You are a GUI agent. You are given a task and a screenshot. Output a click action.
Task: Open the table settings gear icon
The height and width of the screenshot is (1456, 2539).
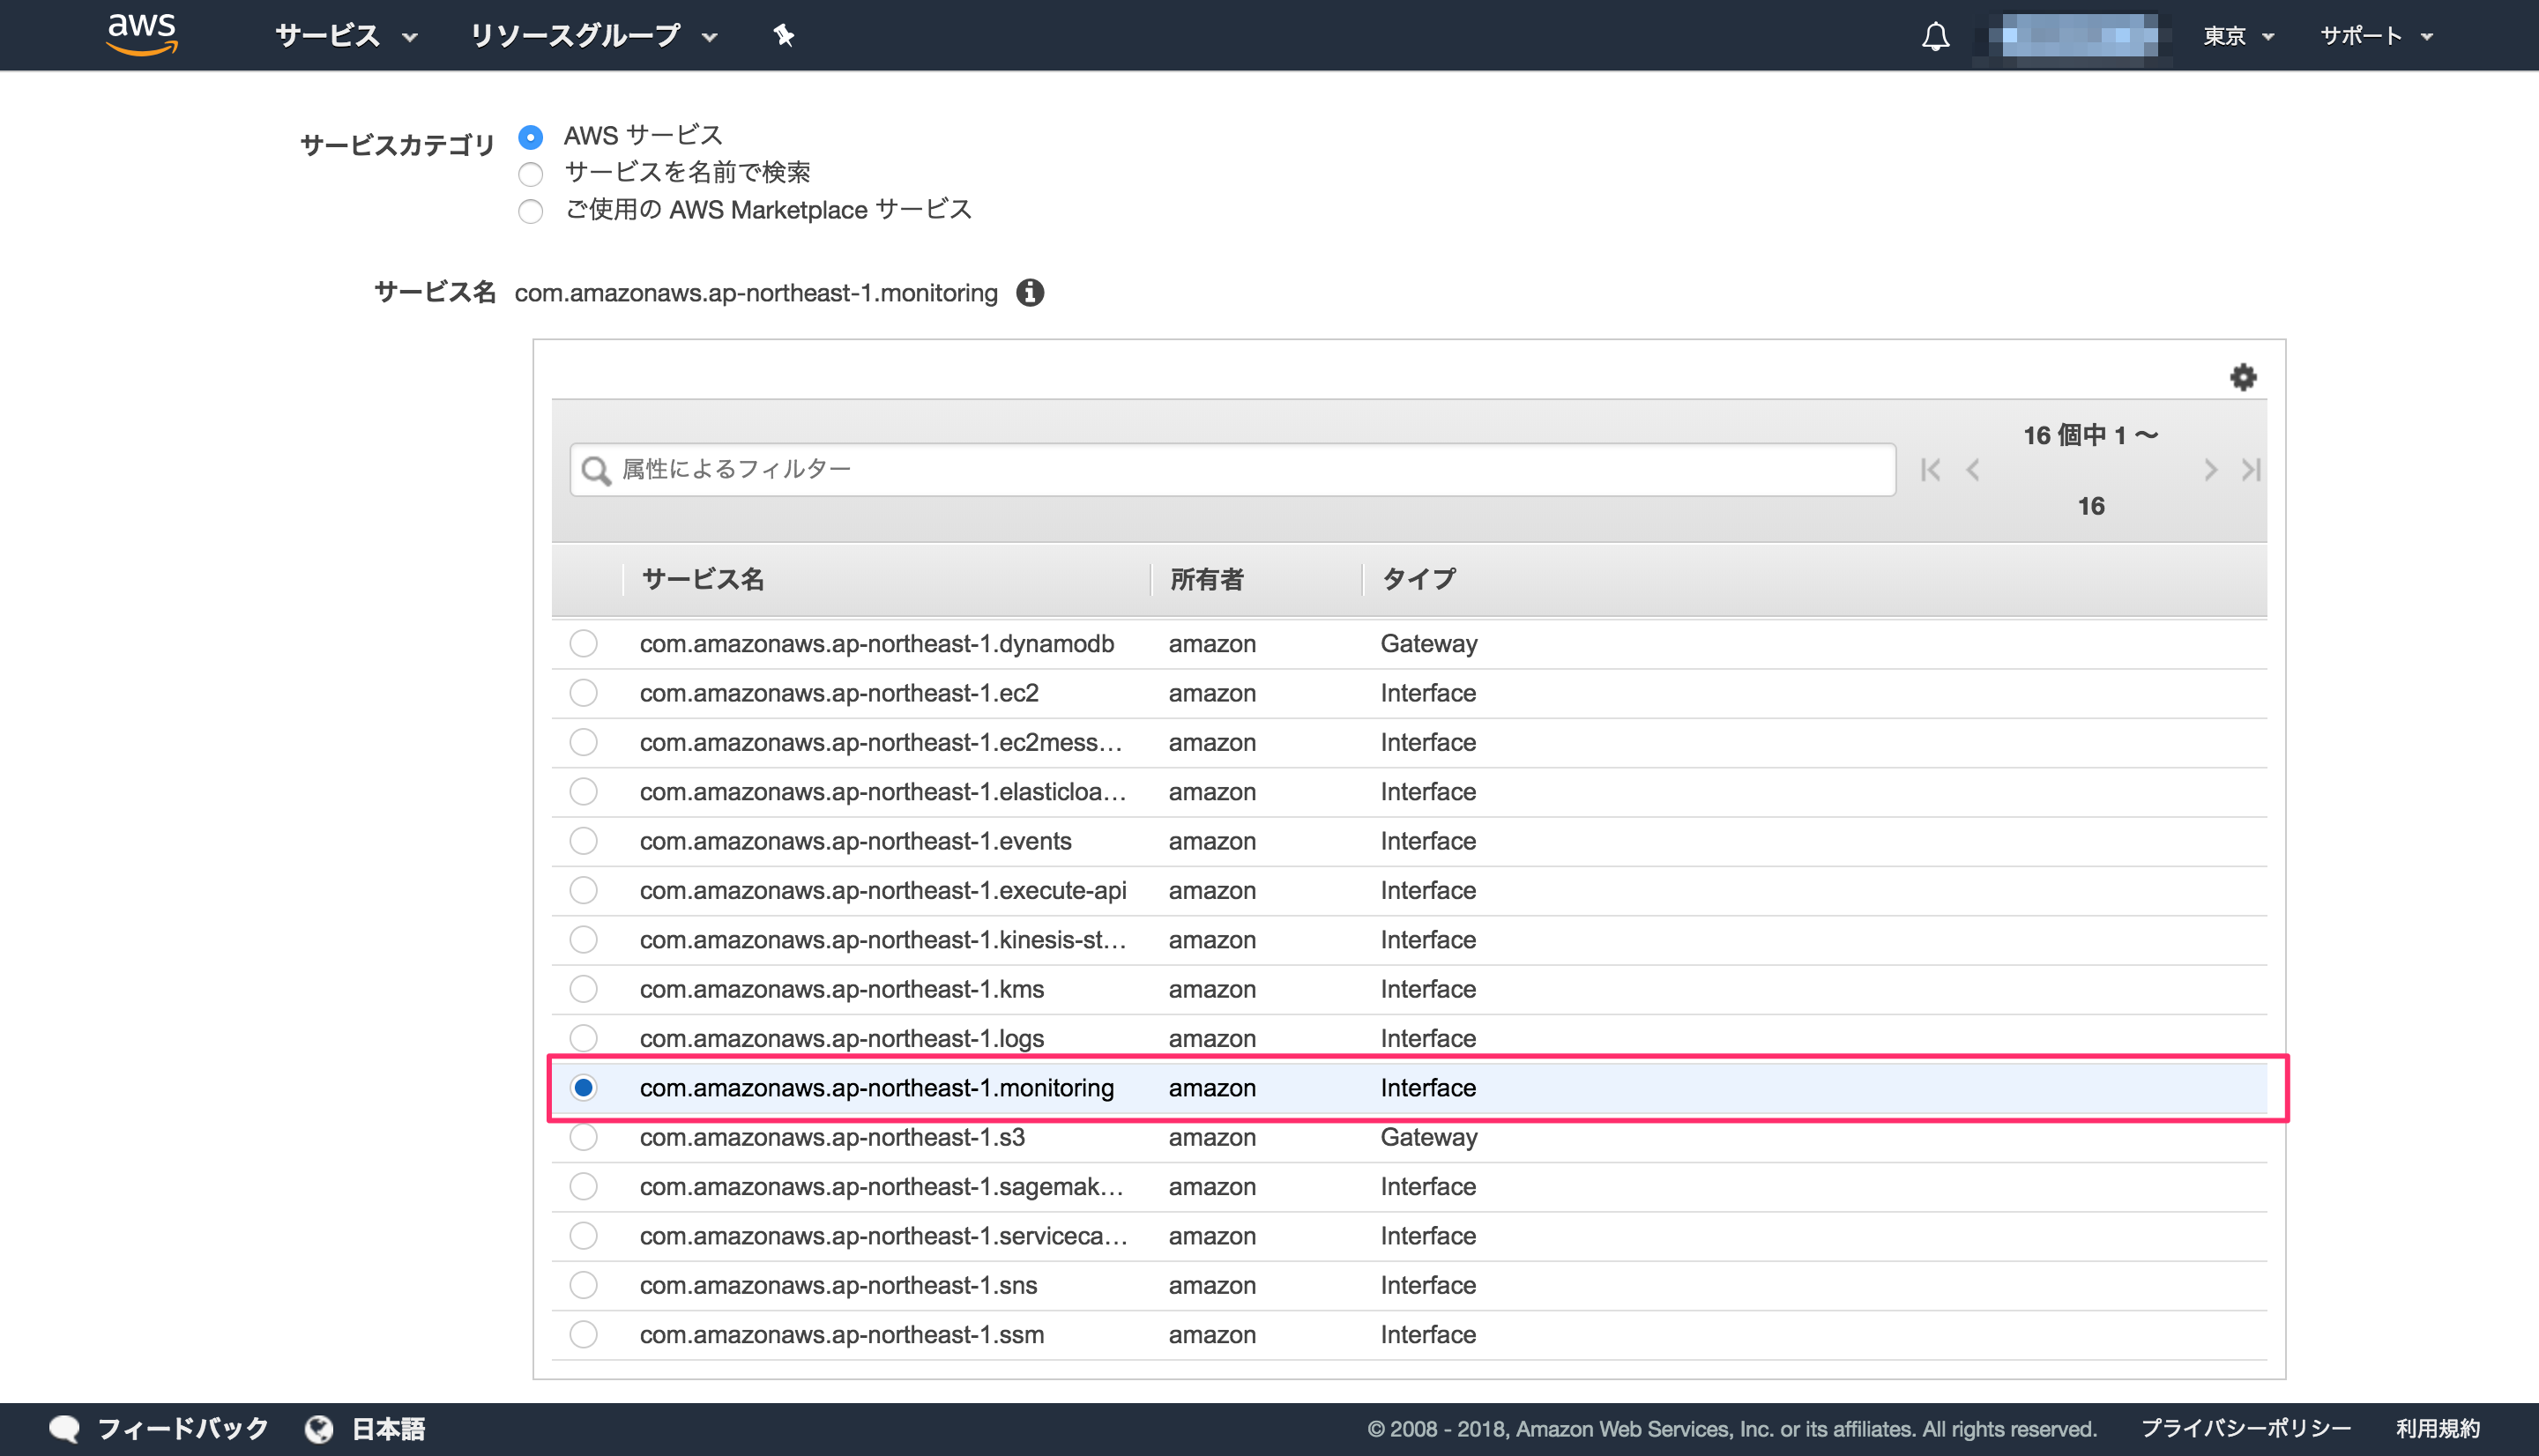2244,377
